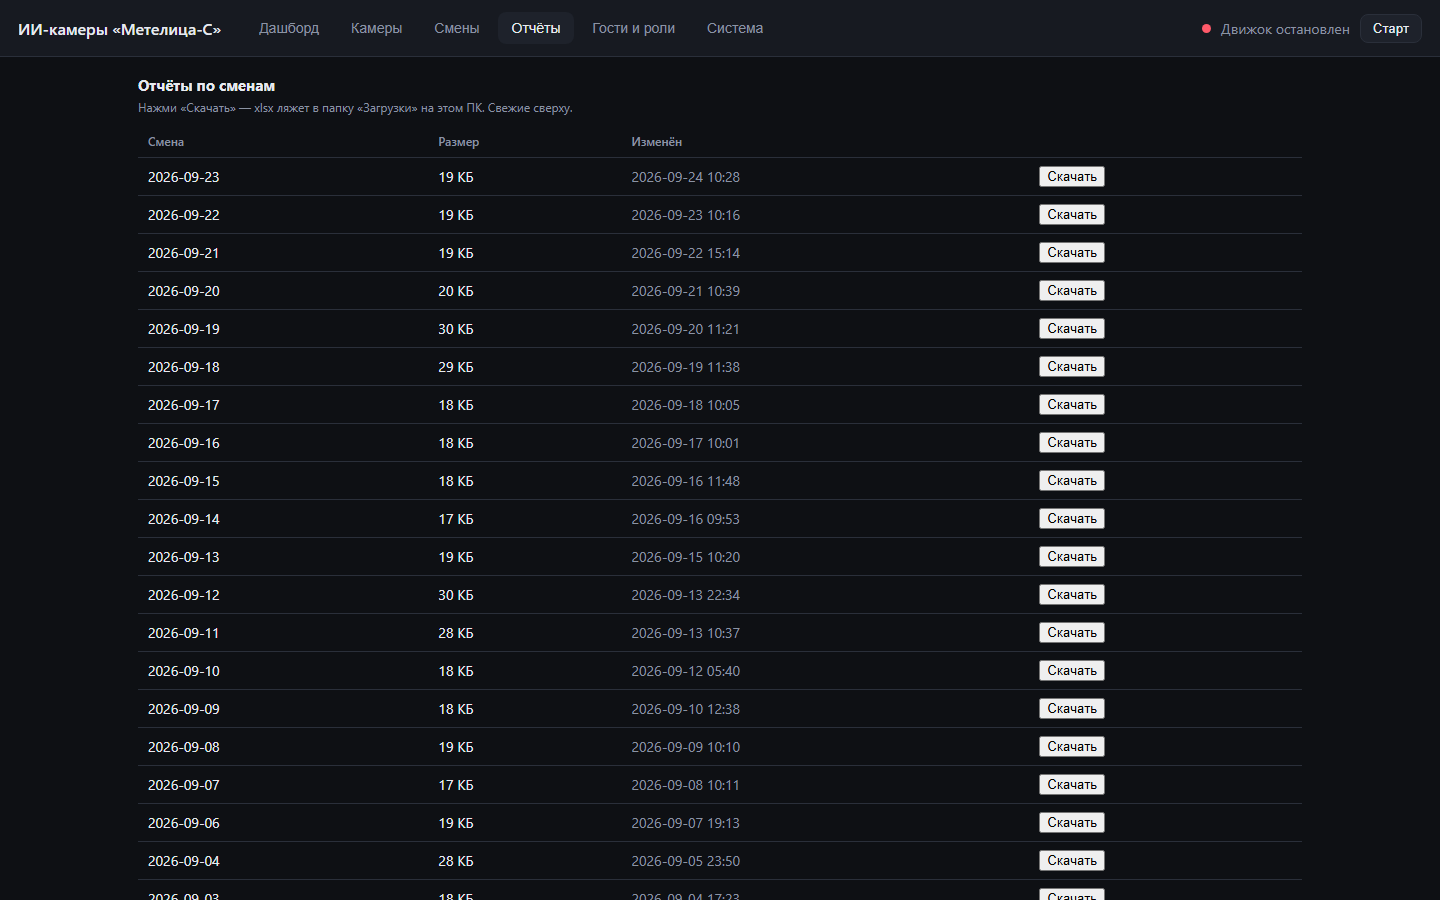The width and height of the screenshot is (1440, 900).
Task: Open the Гости и роли tab
Action: pyautogui.click(x=633, y=28)
